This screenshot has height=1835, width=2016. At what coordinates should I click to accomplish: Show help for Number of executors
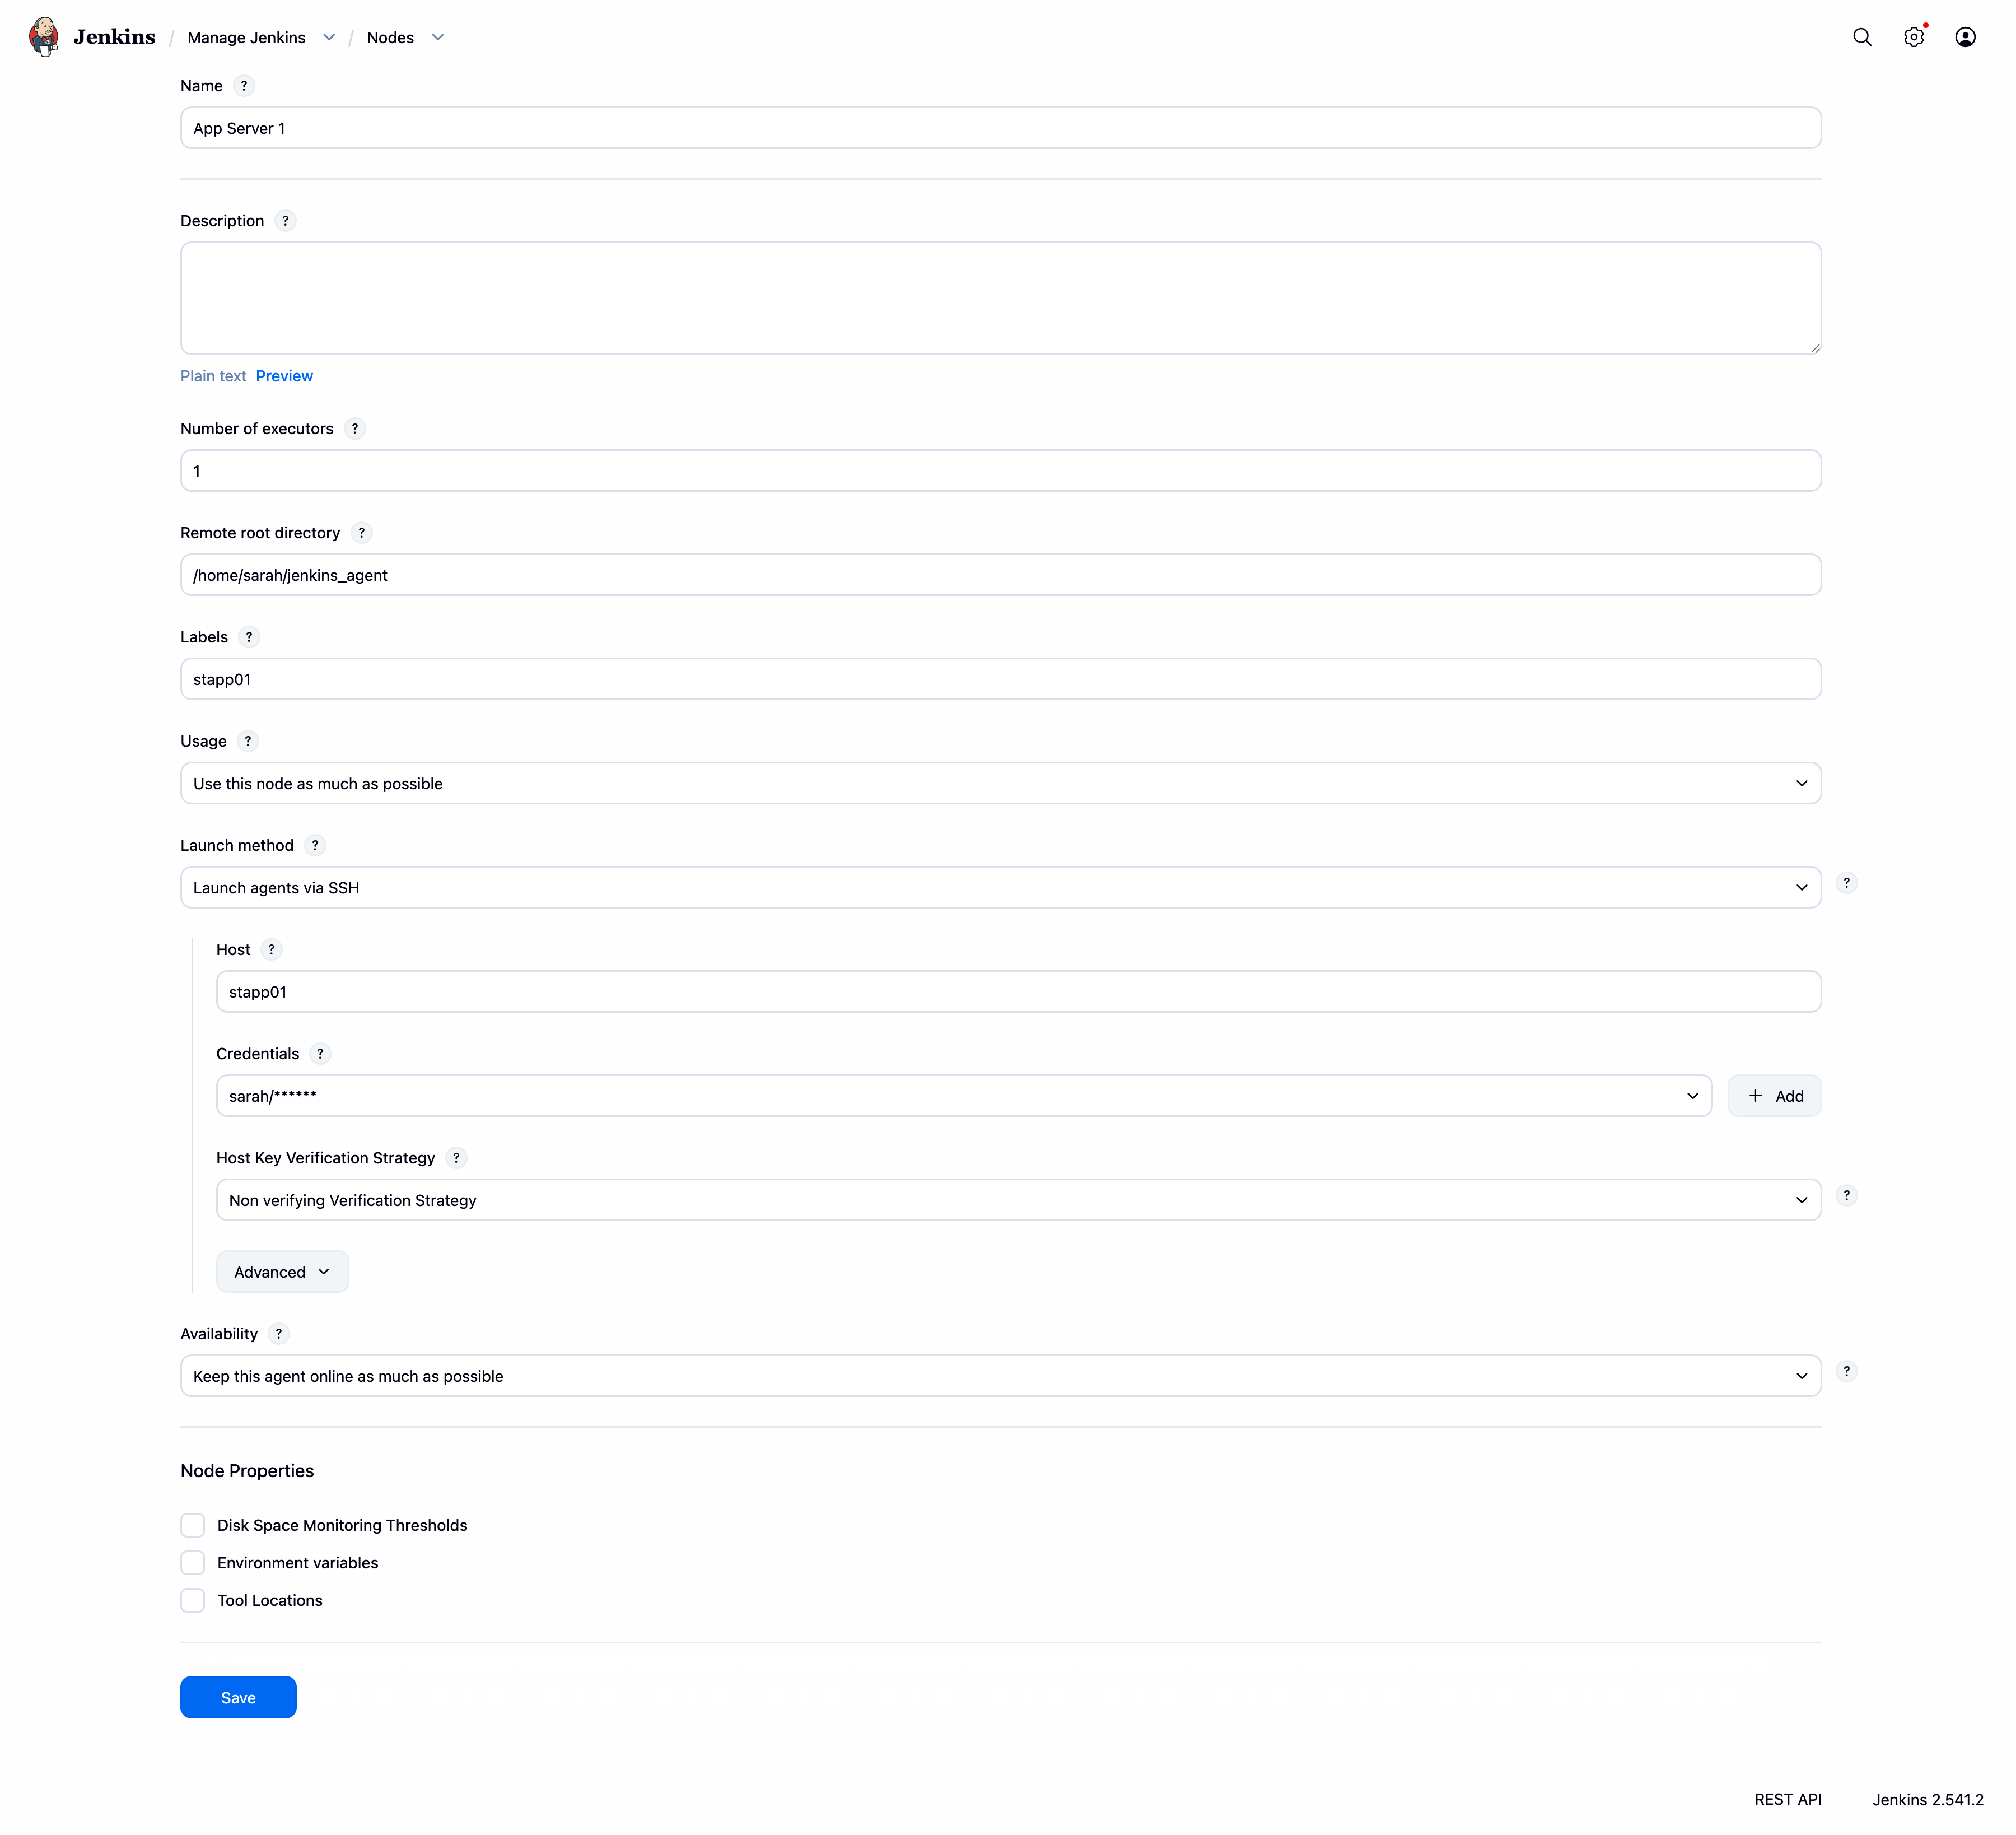[x=355, y=429]
